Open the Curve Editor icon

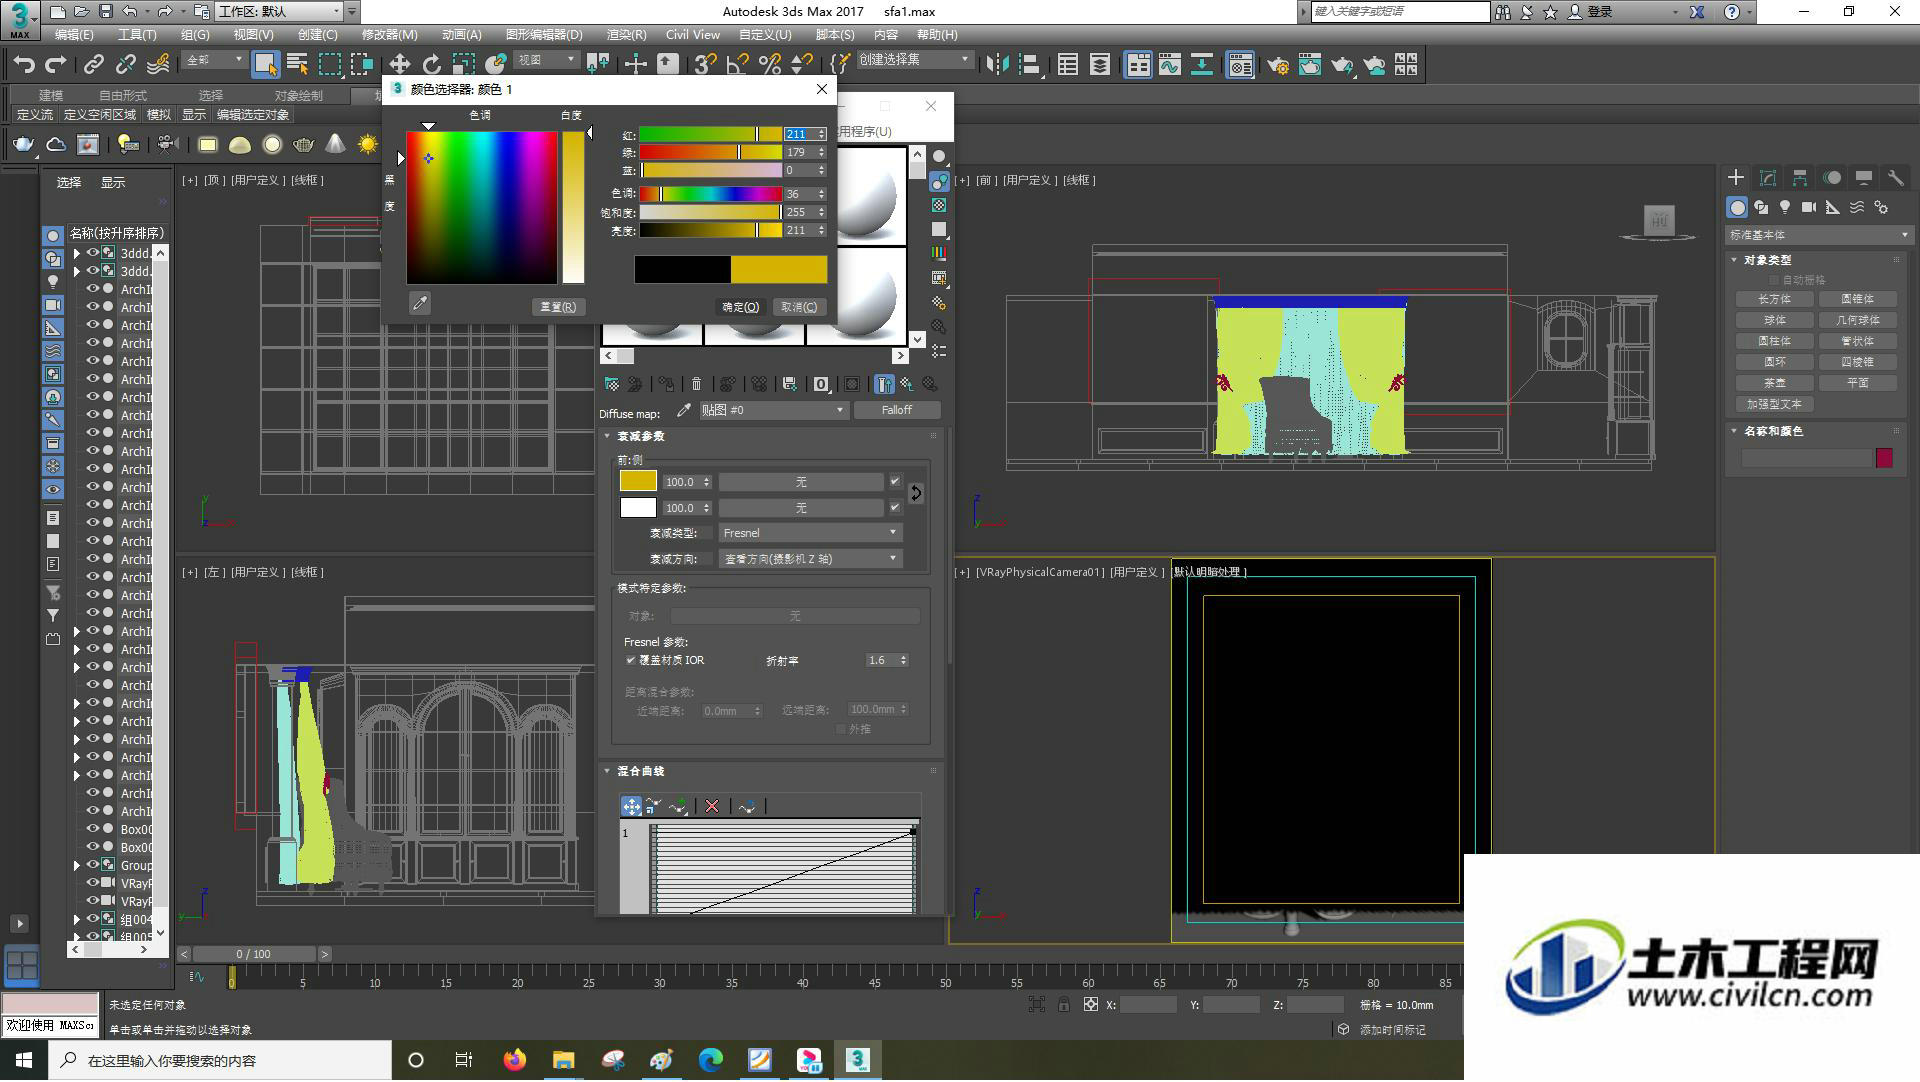[1169, 65]
